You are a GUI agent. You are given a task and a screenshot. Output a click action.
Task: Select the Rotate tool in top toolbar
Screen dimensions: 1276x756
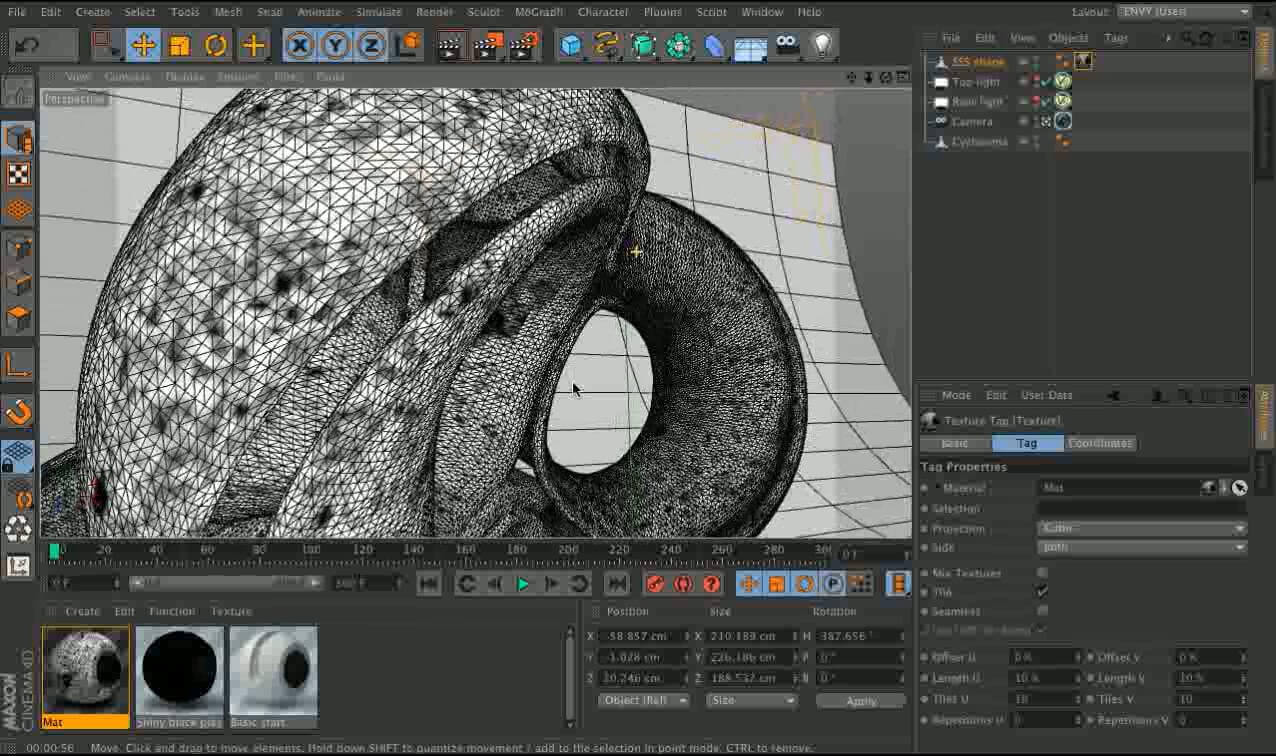(215, 46)
